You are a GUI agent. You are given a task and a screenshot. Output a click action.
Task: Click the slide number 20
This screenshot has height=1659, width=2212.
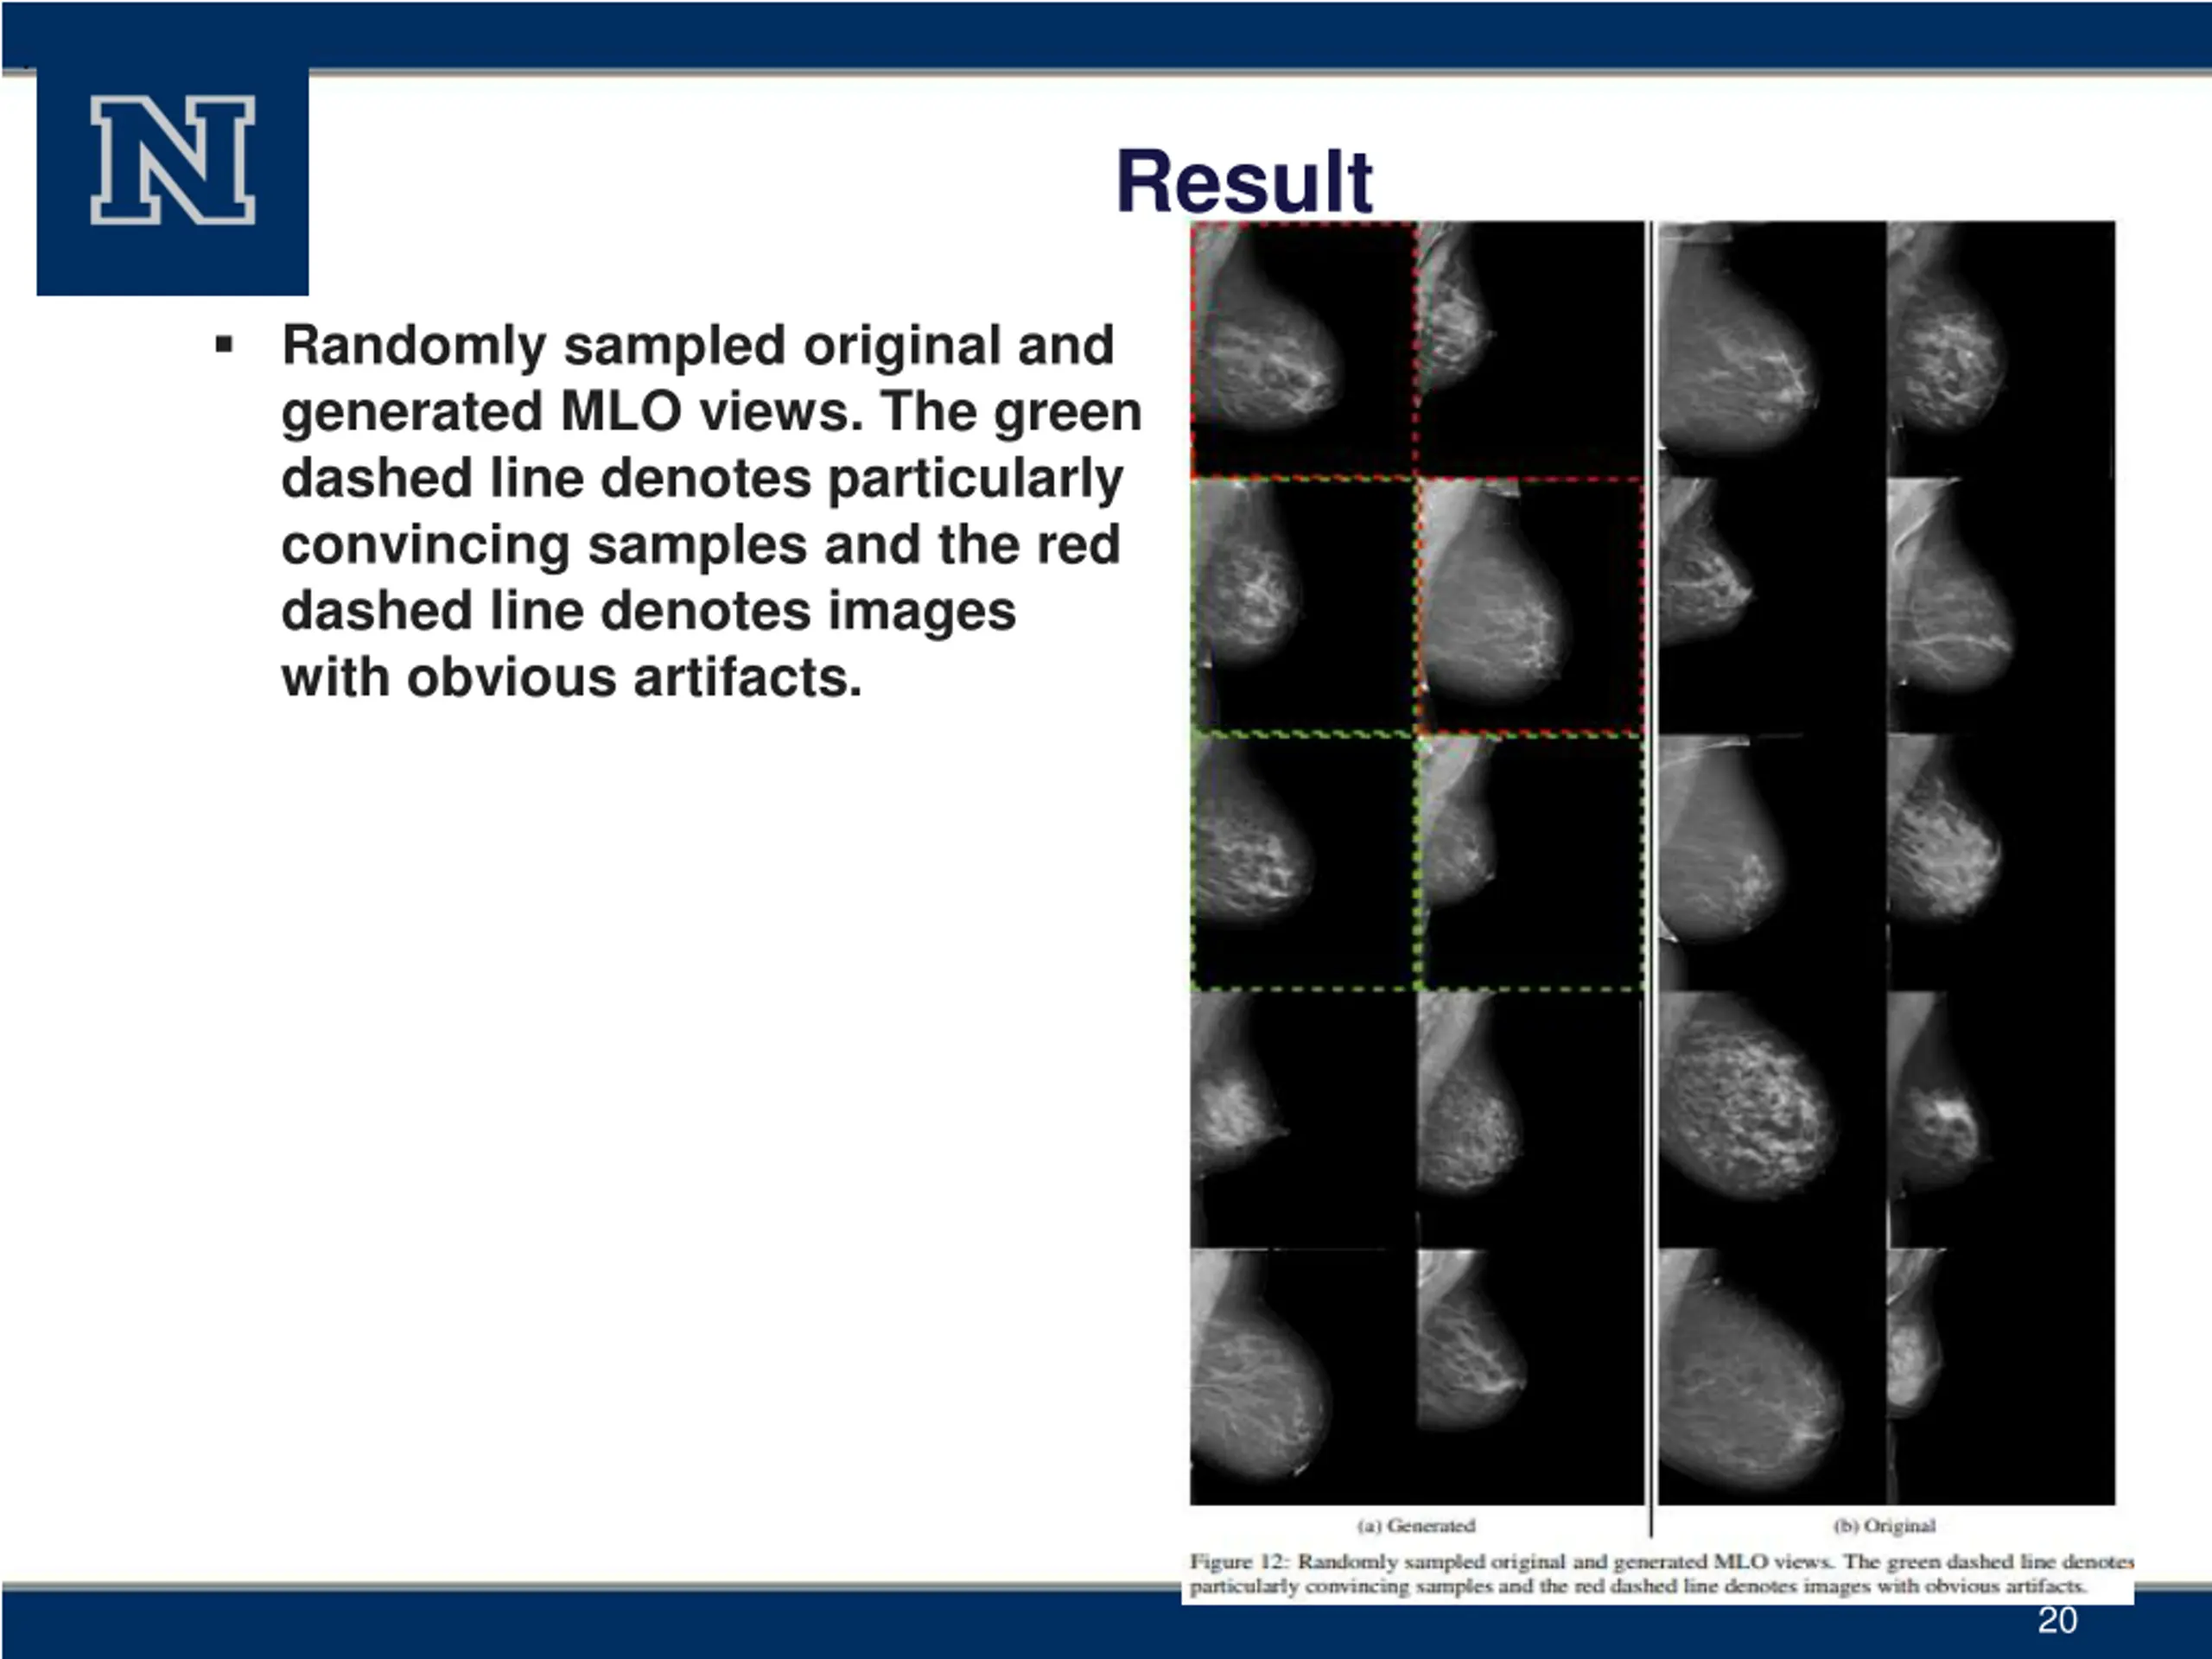[x=2057, y=1620]
